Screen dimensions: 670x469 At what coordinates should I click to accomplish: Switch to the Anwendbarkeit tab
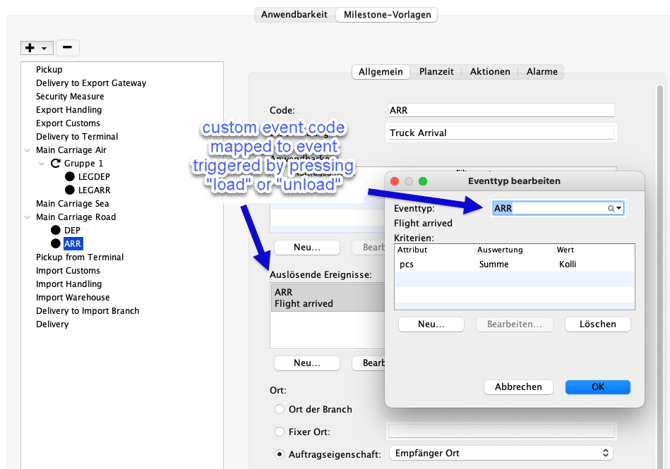pyautogui.click(x=294, y=15)
